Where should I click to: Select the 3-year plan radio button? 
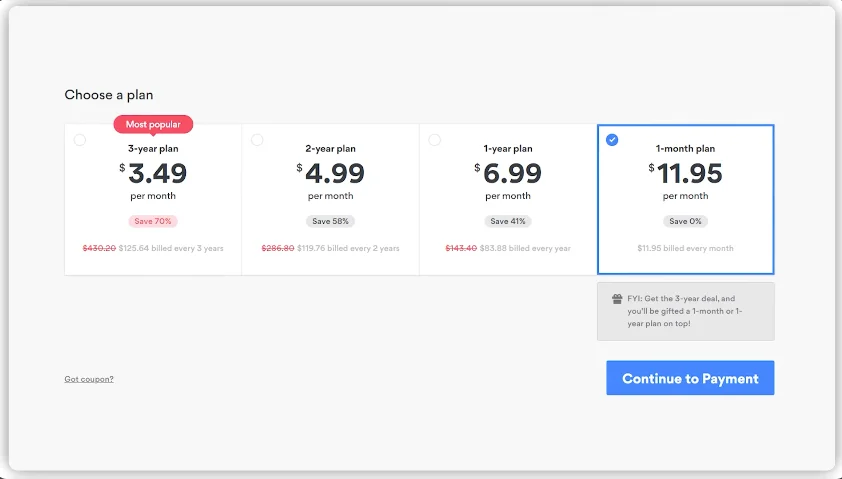pos(80,140)
